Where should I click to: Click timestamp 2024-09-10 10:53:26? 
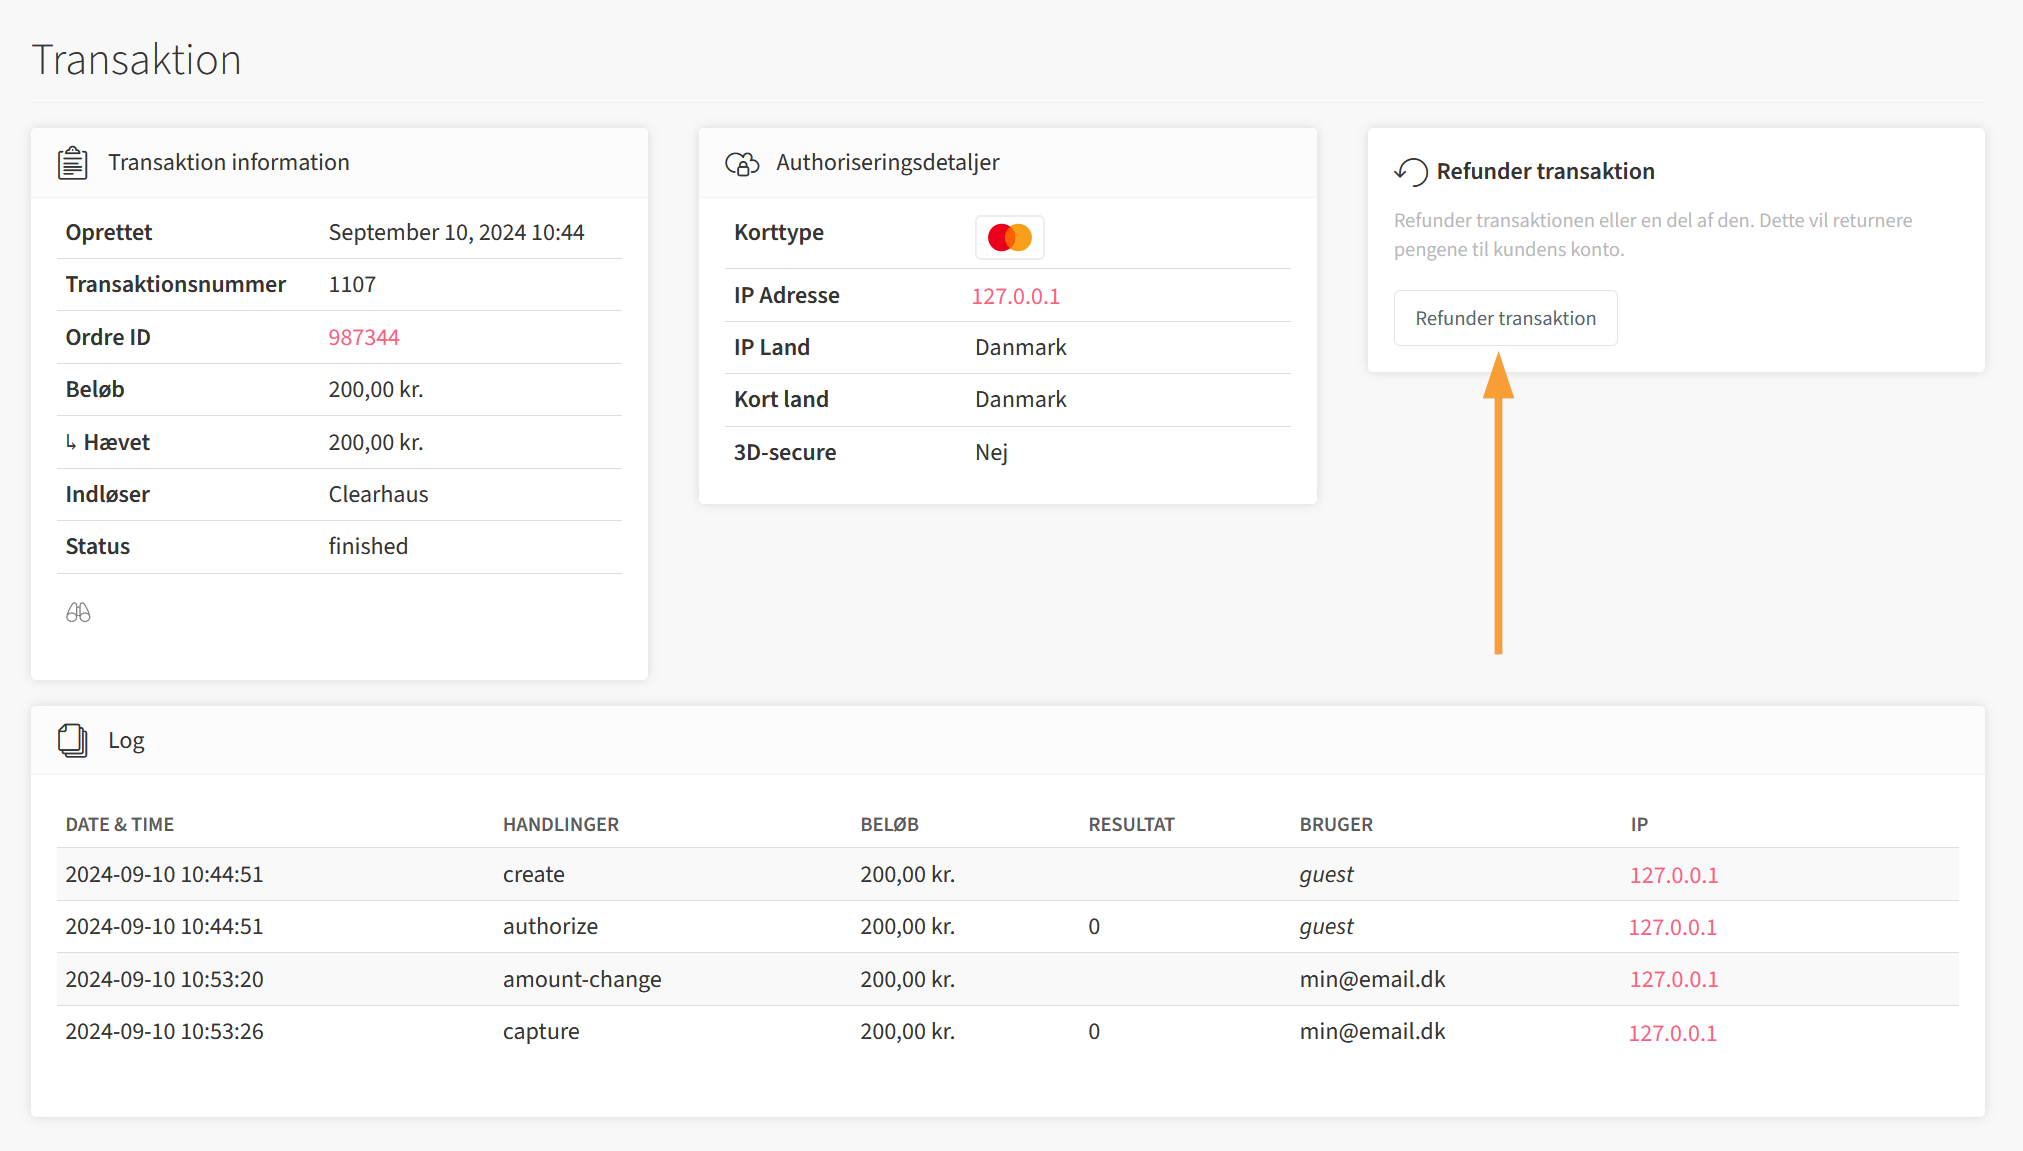coord(165,1031)
